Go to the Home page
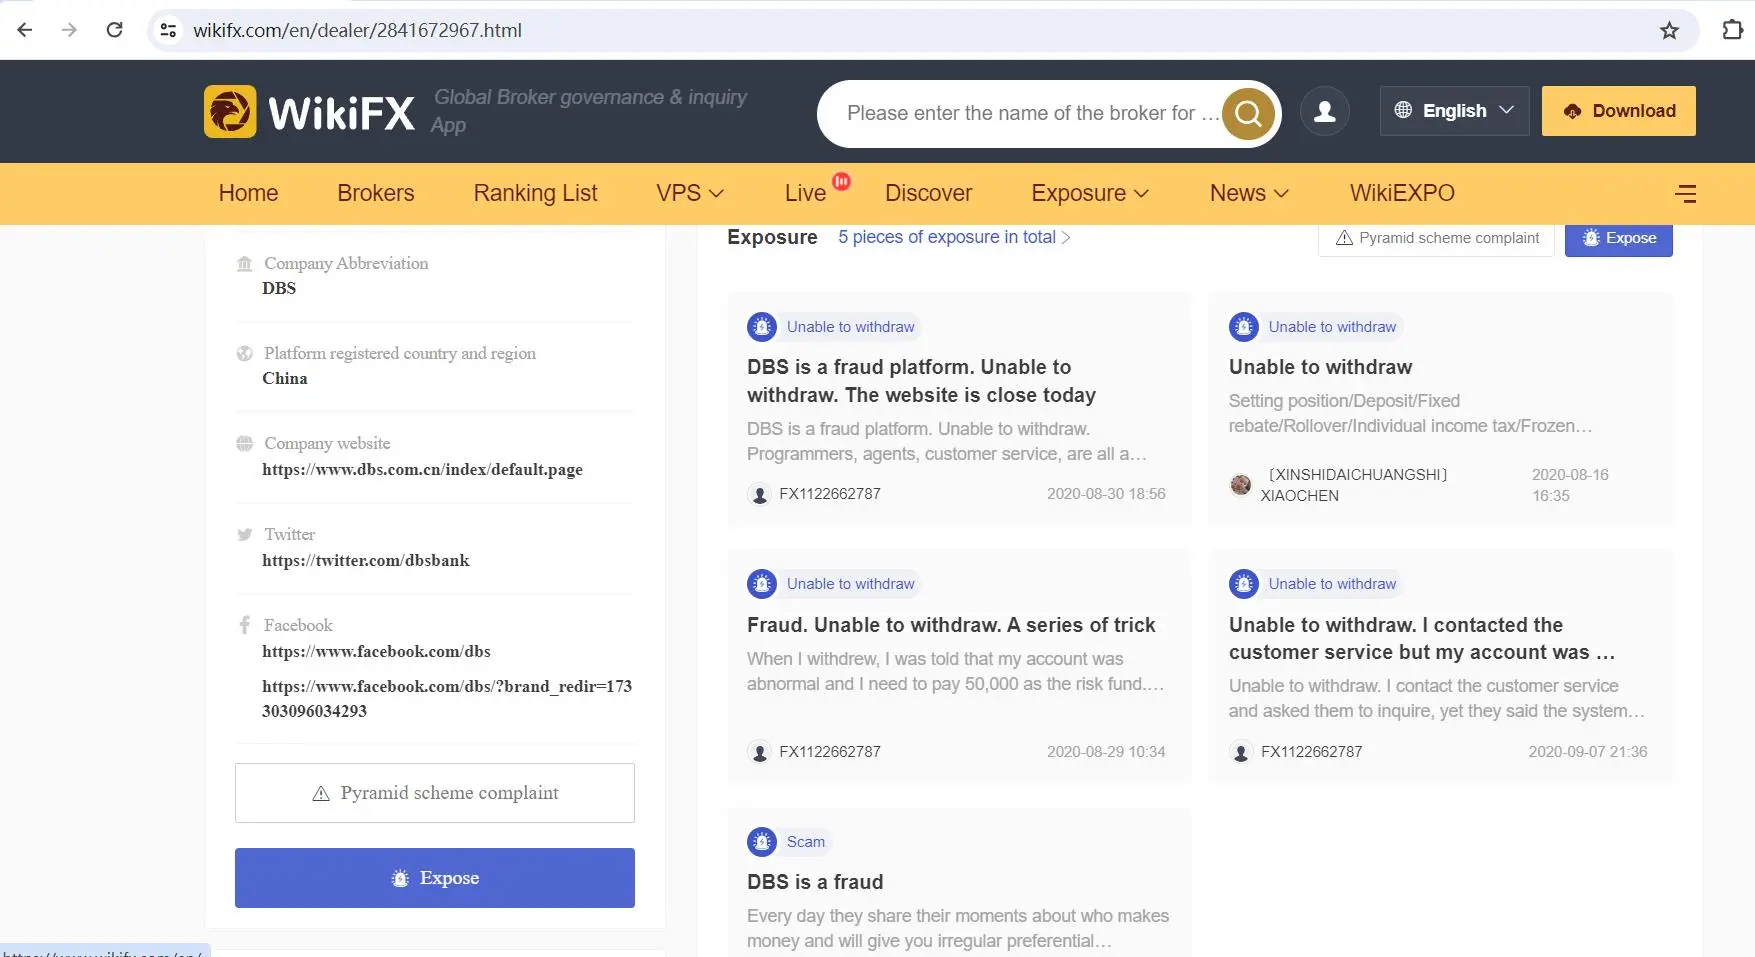 [249, 193]
